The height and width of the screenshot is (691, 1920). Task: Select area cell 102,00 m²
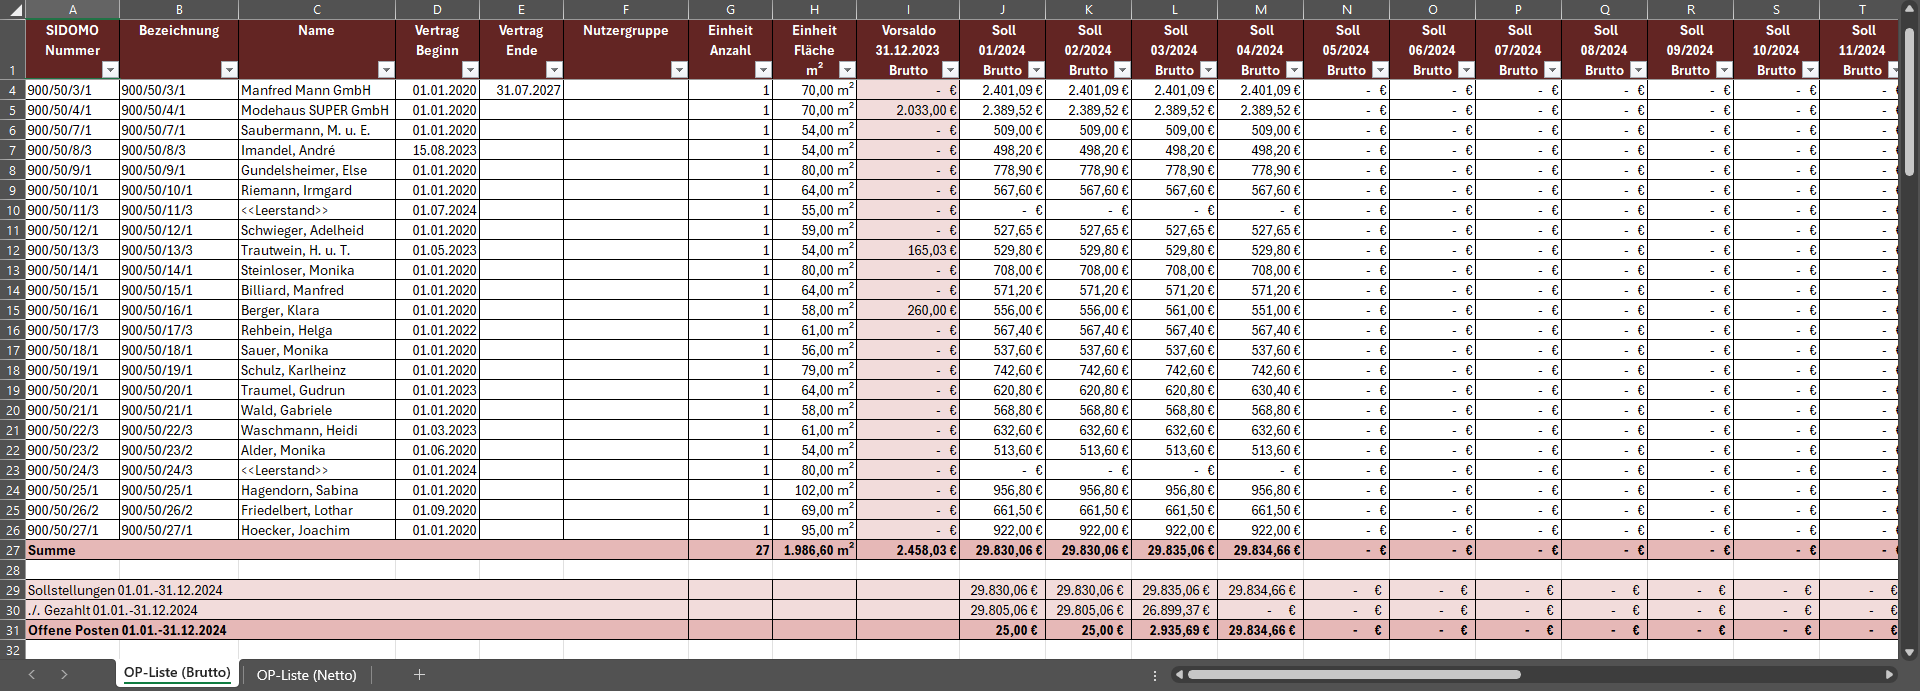[814, 490]
